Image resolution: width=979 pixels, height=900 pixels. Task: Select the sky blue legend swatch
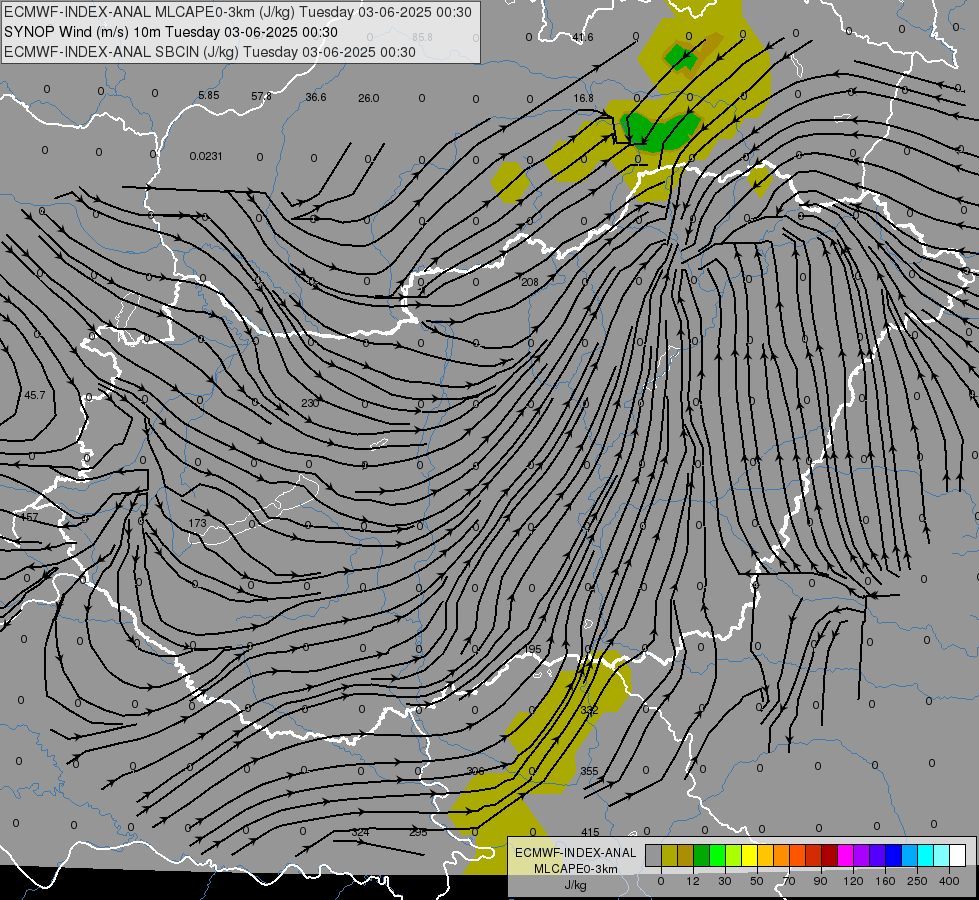(x=910, y=856)
